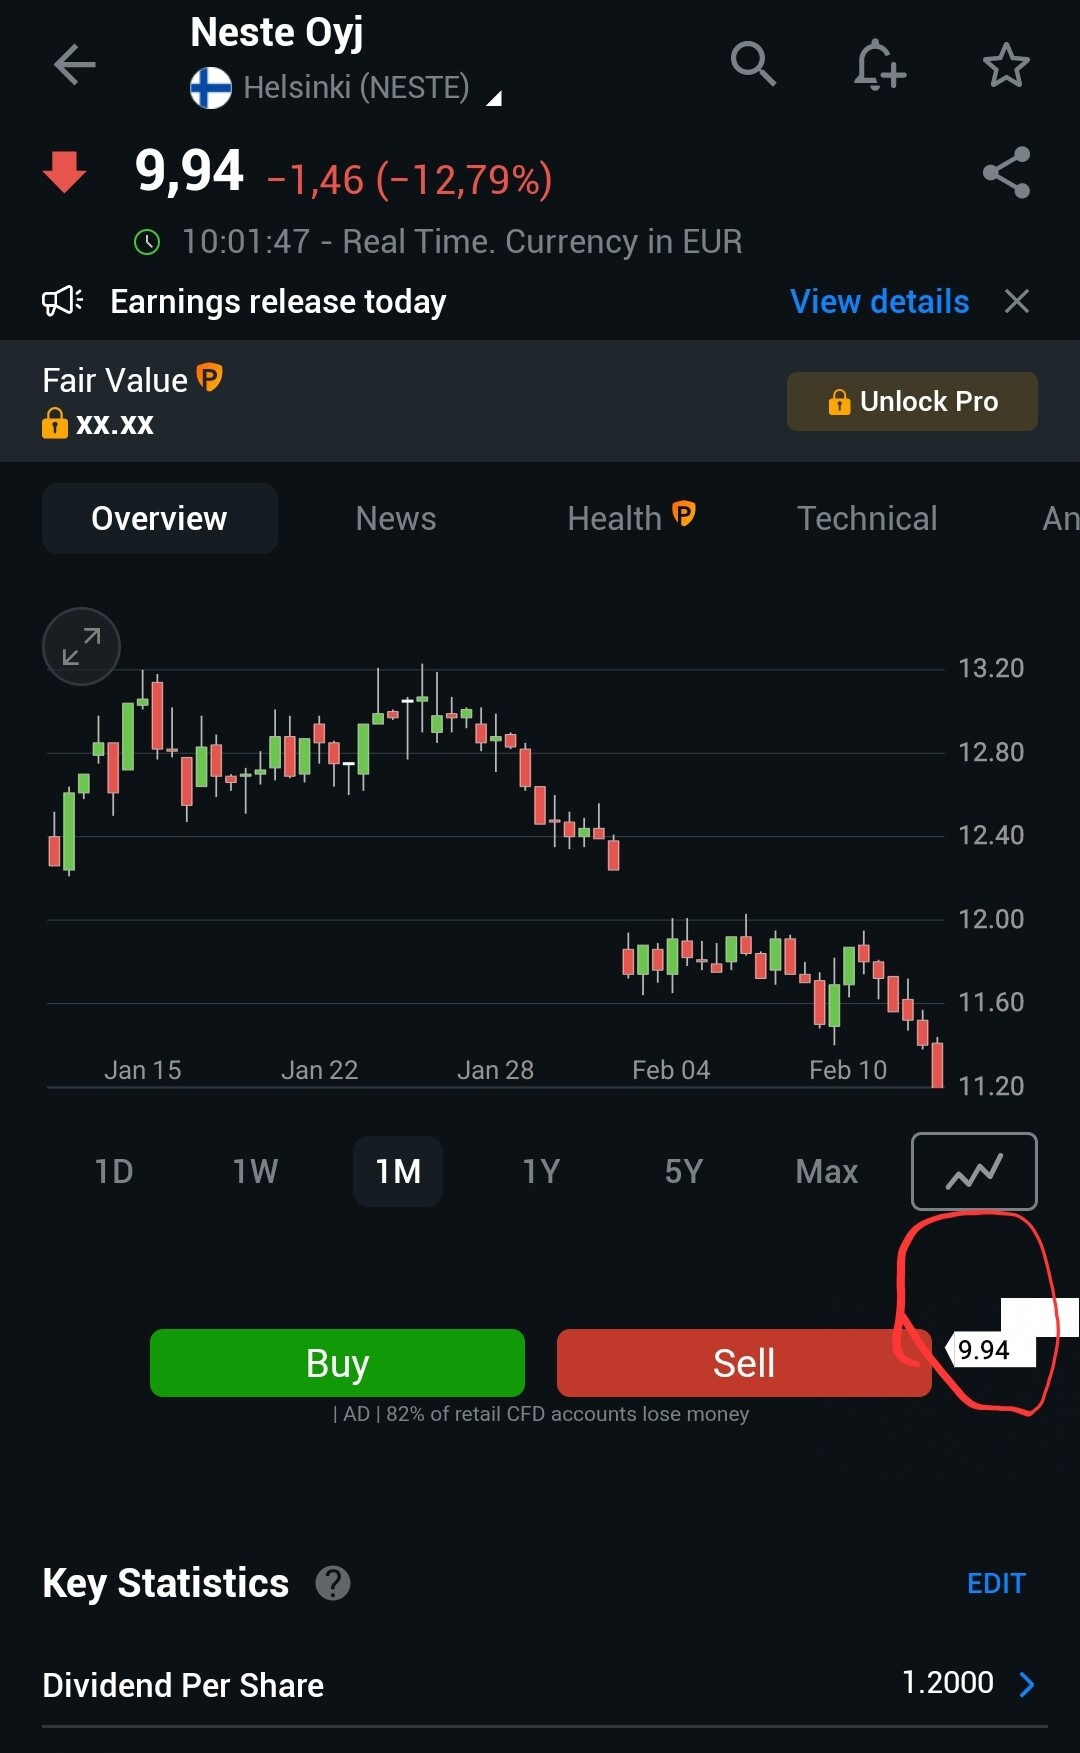The image size is (1080, 1753).
Task: Tap the -1,46 (-12,79%) change value
Action: (410, 181)
